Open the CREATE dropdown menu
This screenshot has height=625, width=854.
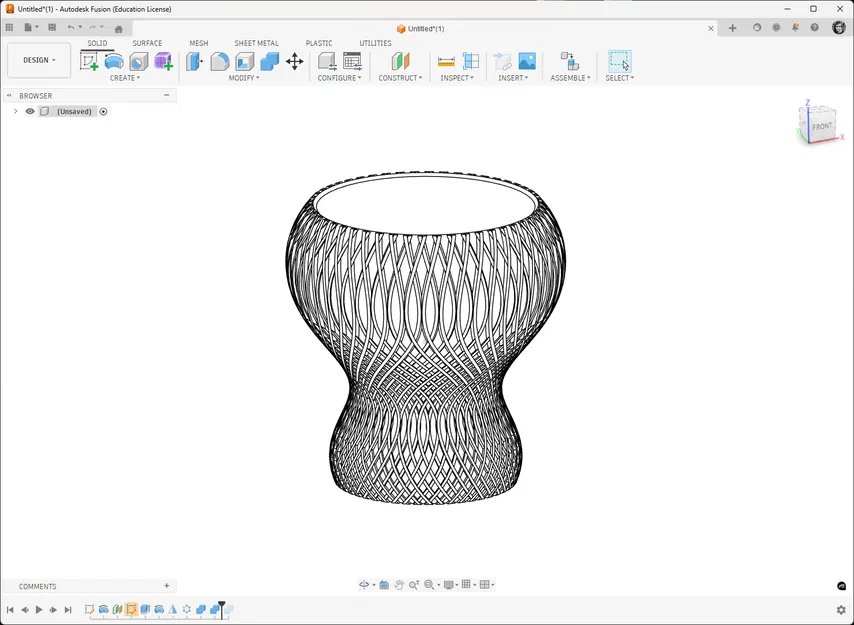click(125, 78)
